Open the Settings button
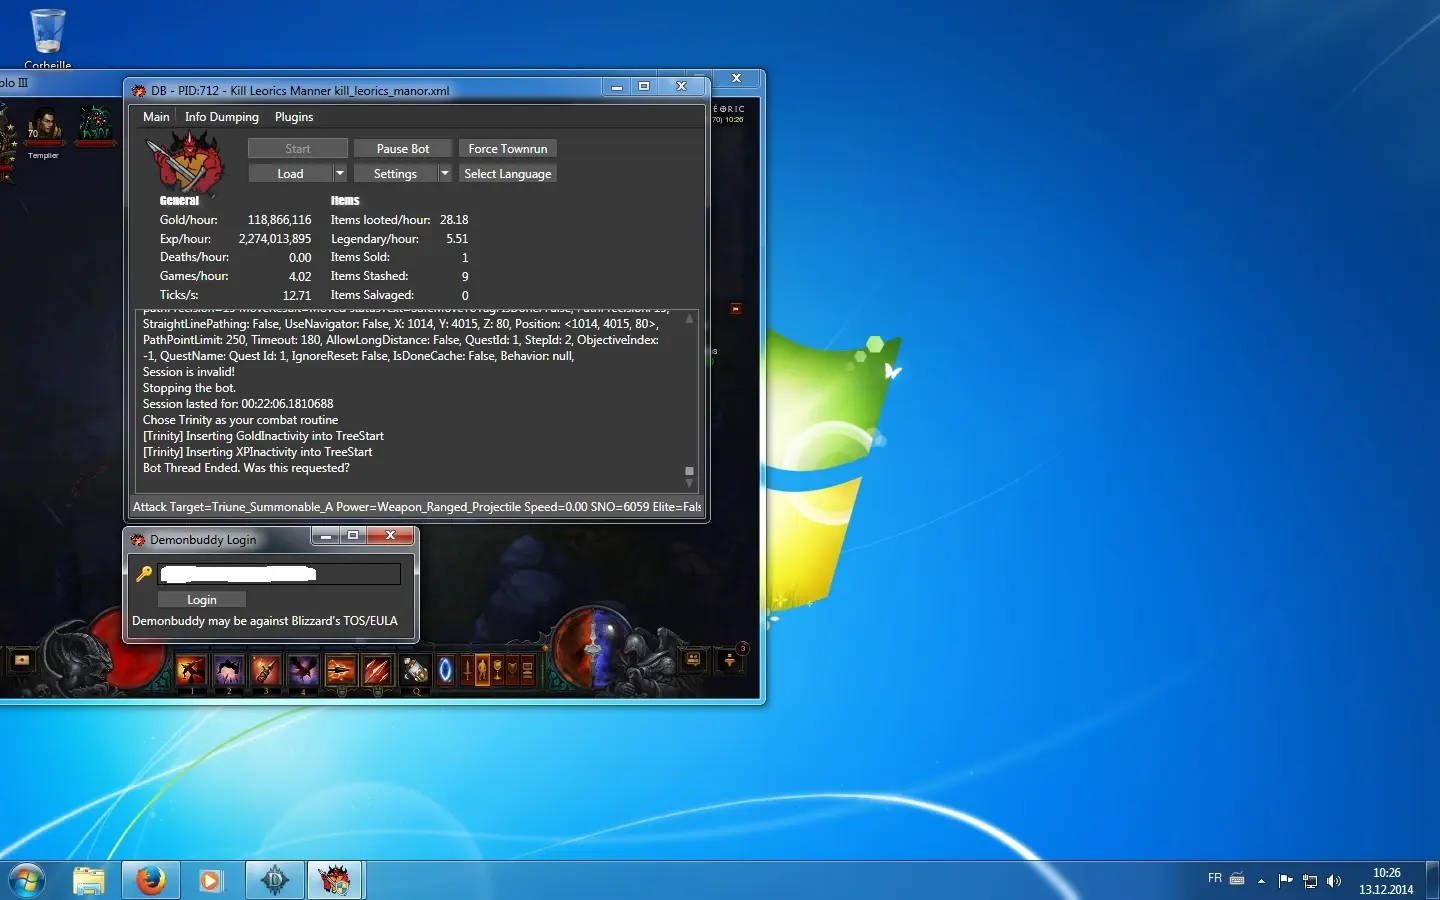 pyautogui.click(x=395, y=173)
